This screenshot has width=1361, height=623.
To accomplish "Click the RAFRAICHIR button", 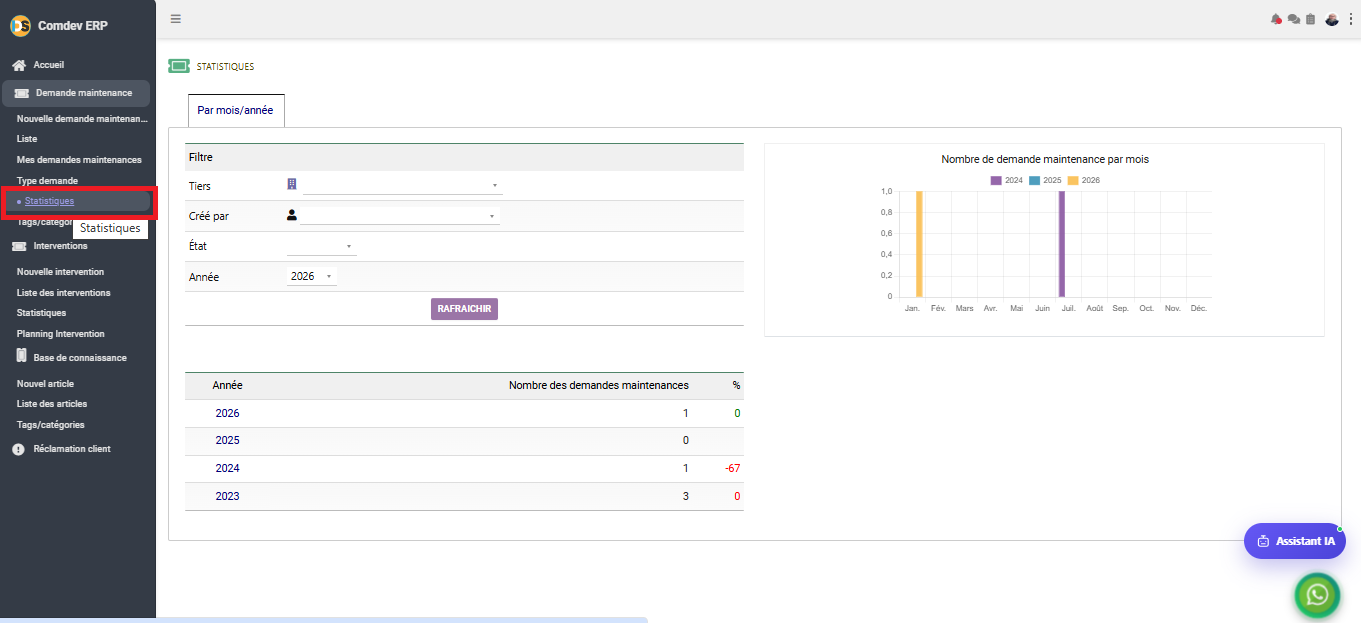I will (464, 309).
